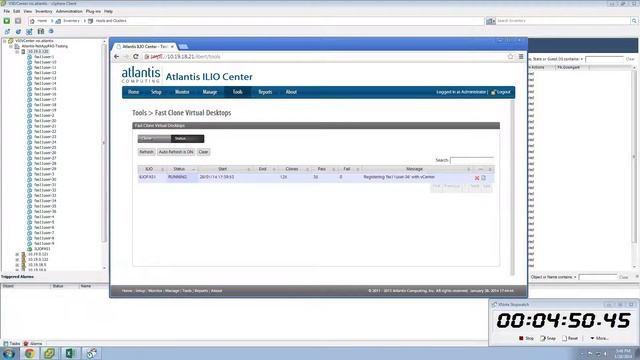
Task: Open the View menu in vSphere Client
Action: pyautogui.click(x=27, y=11)
